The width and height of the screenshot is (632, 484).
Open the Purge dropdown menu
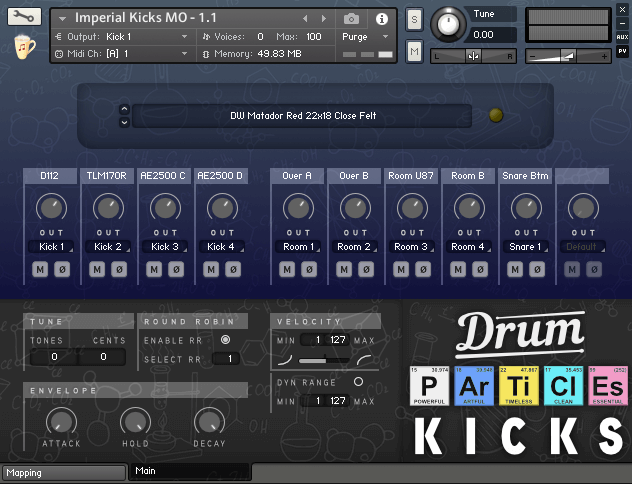[365, 37]
